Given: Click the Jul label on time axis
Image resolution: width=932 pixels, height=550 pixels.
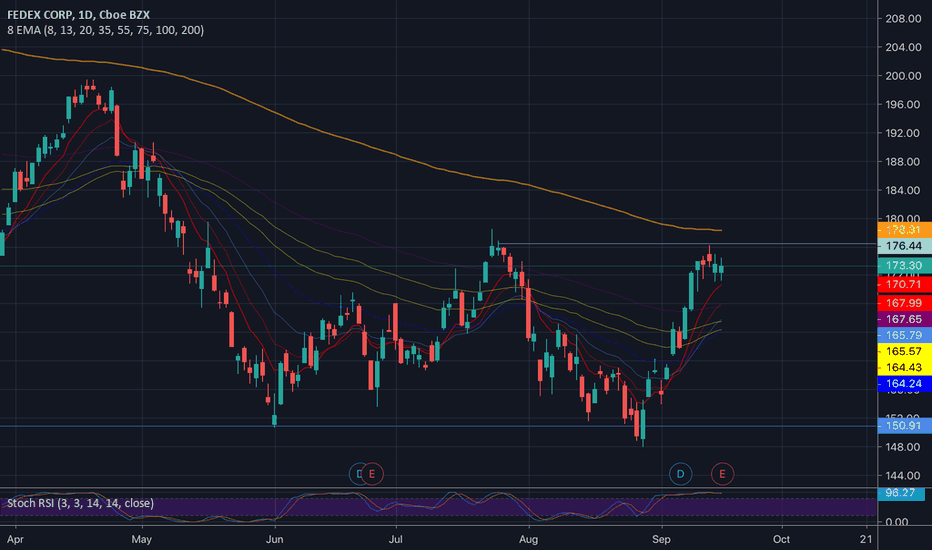Looking at the screenshot, I should tap(395, 539).
